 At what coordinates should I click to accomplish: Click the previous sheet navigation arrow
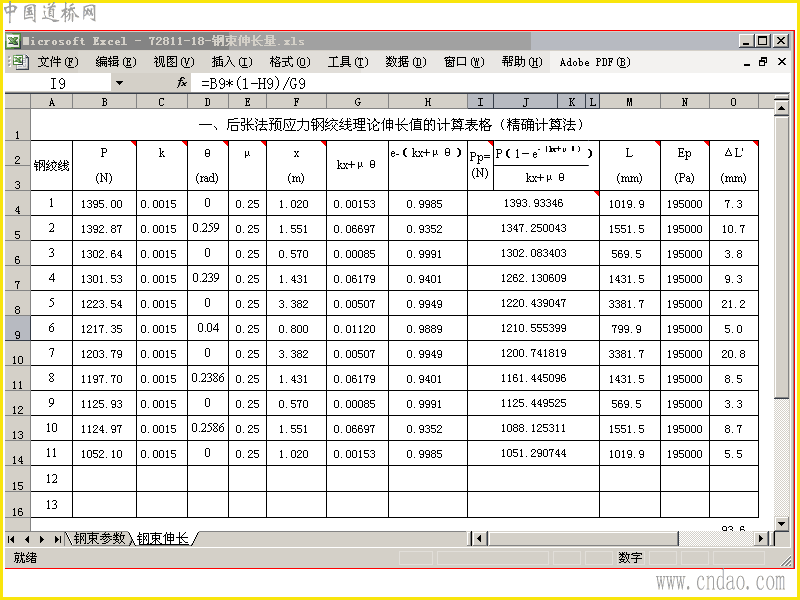tap(27, 539)
